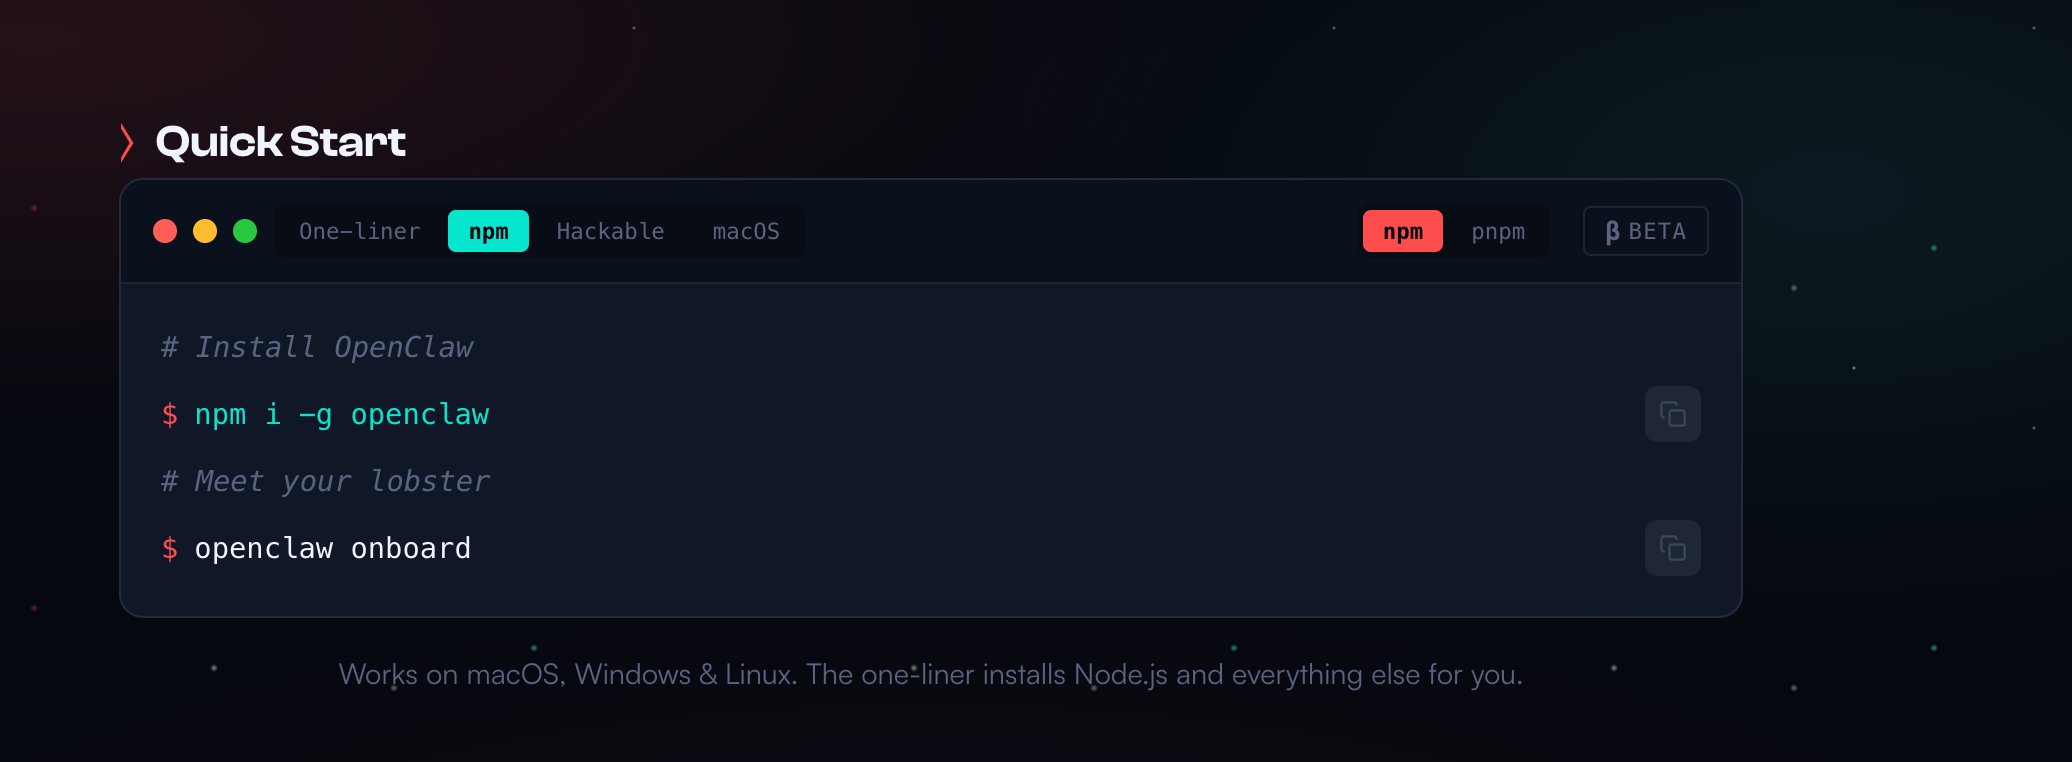
Task: Switch package manager to pnpm
Action: 1497,232
